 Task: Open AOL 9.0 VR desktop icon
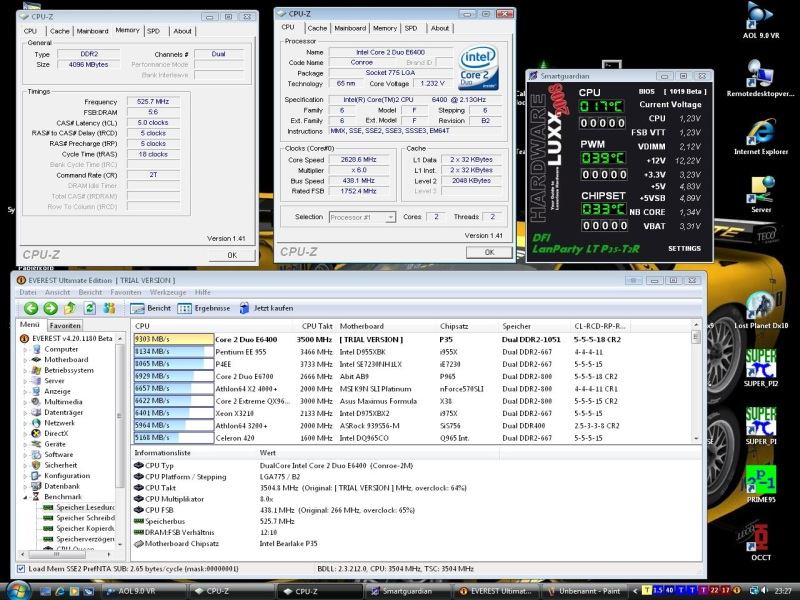(761, 20)
